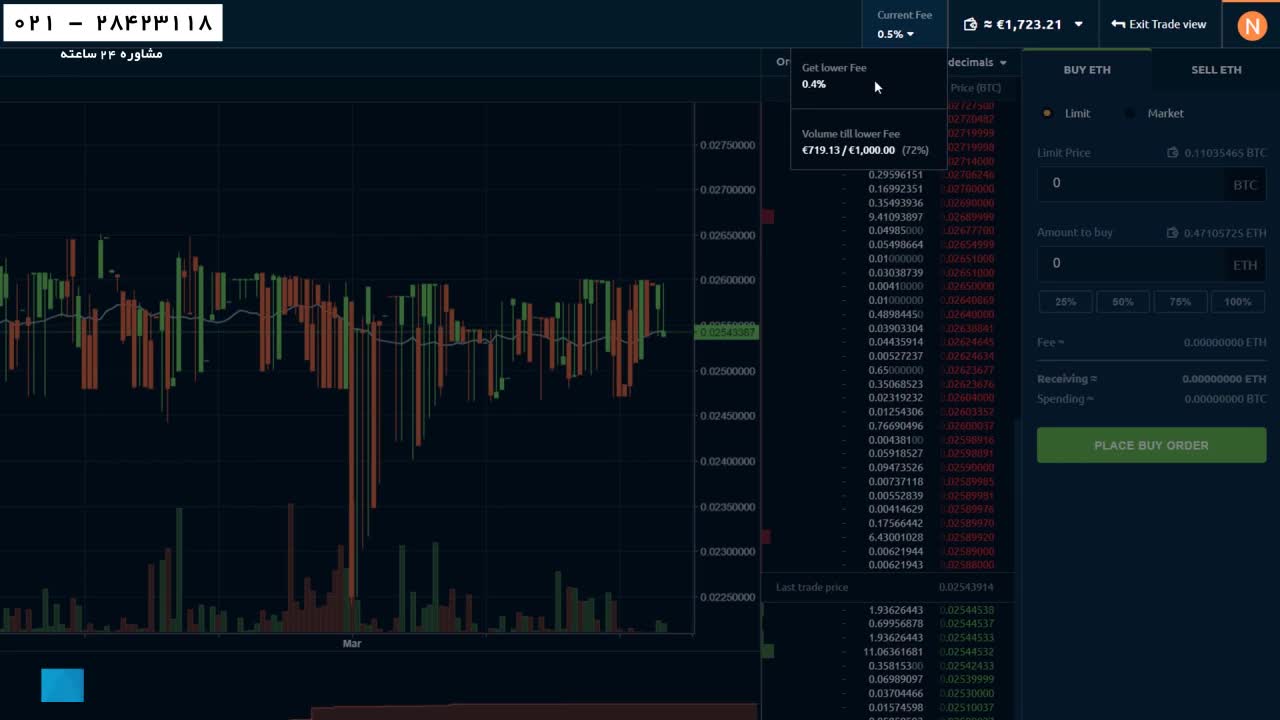Image resolution: width=1280 pixels, height=720 pixels.
Task: Click the orange N profile avatar
Action: [1252, 25]
